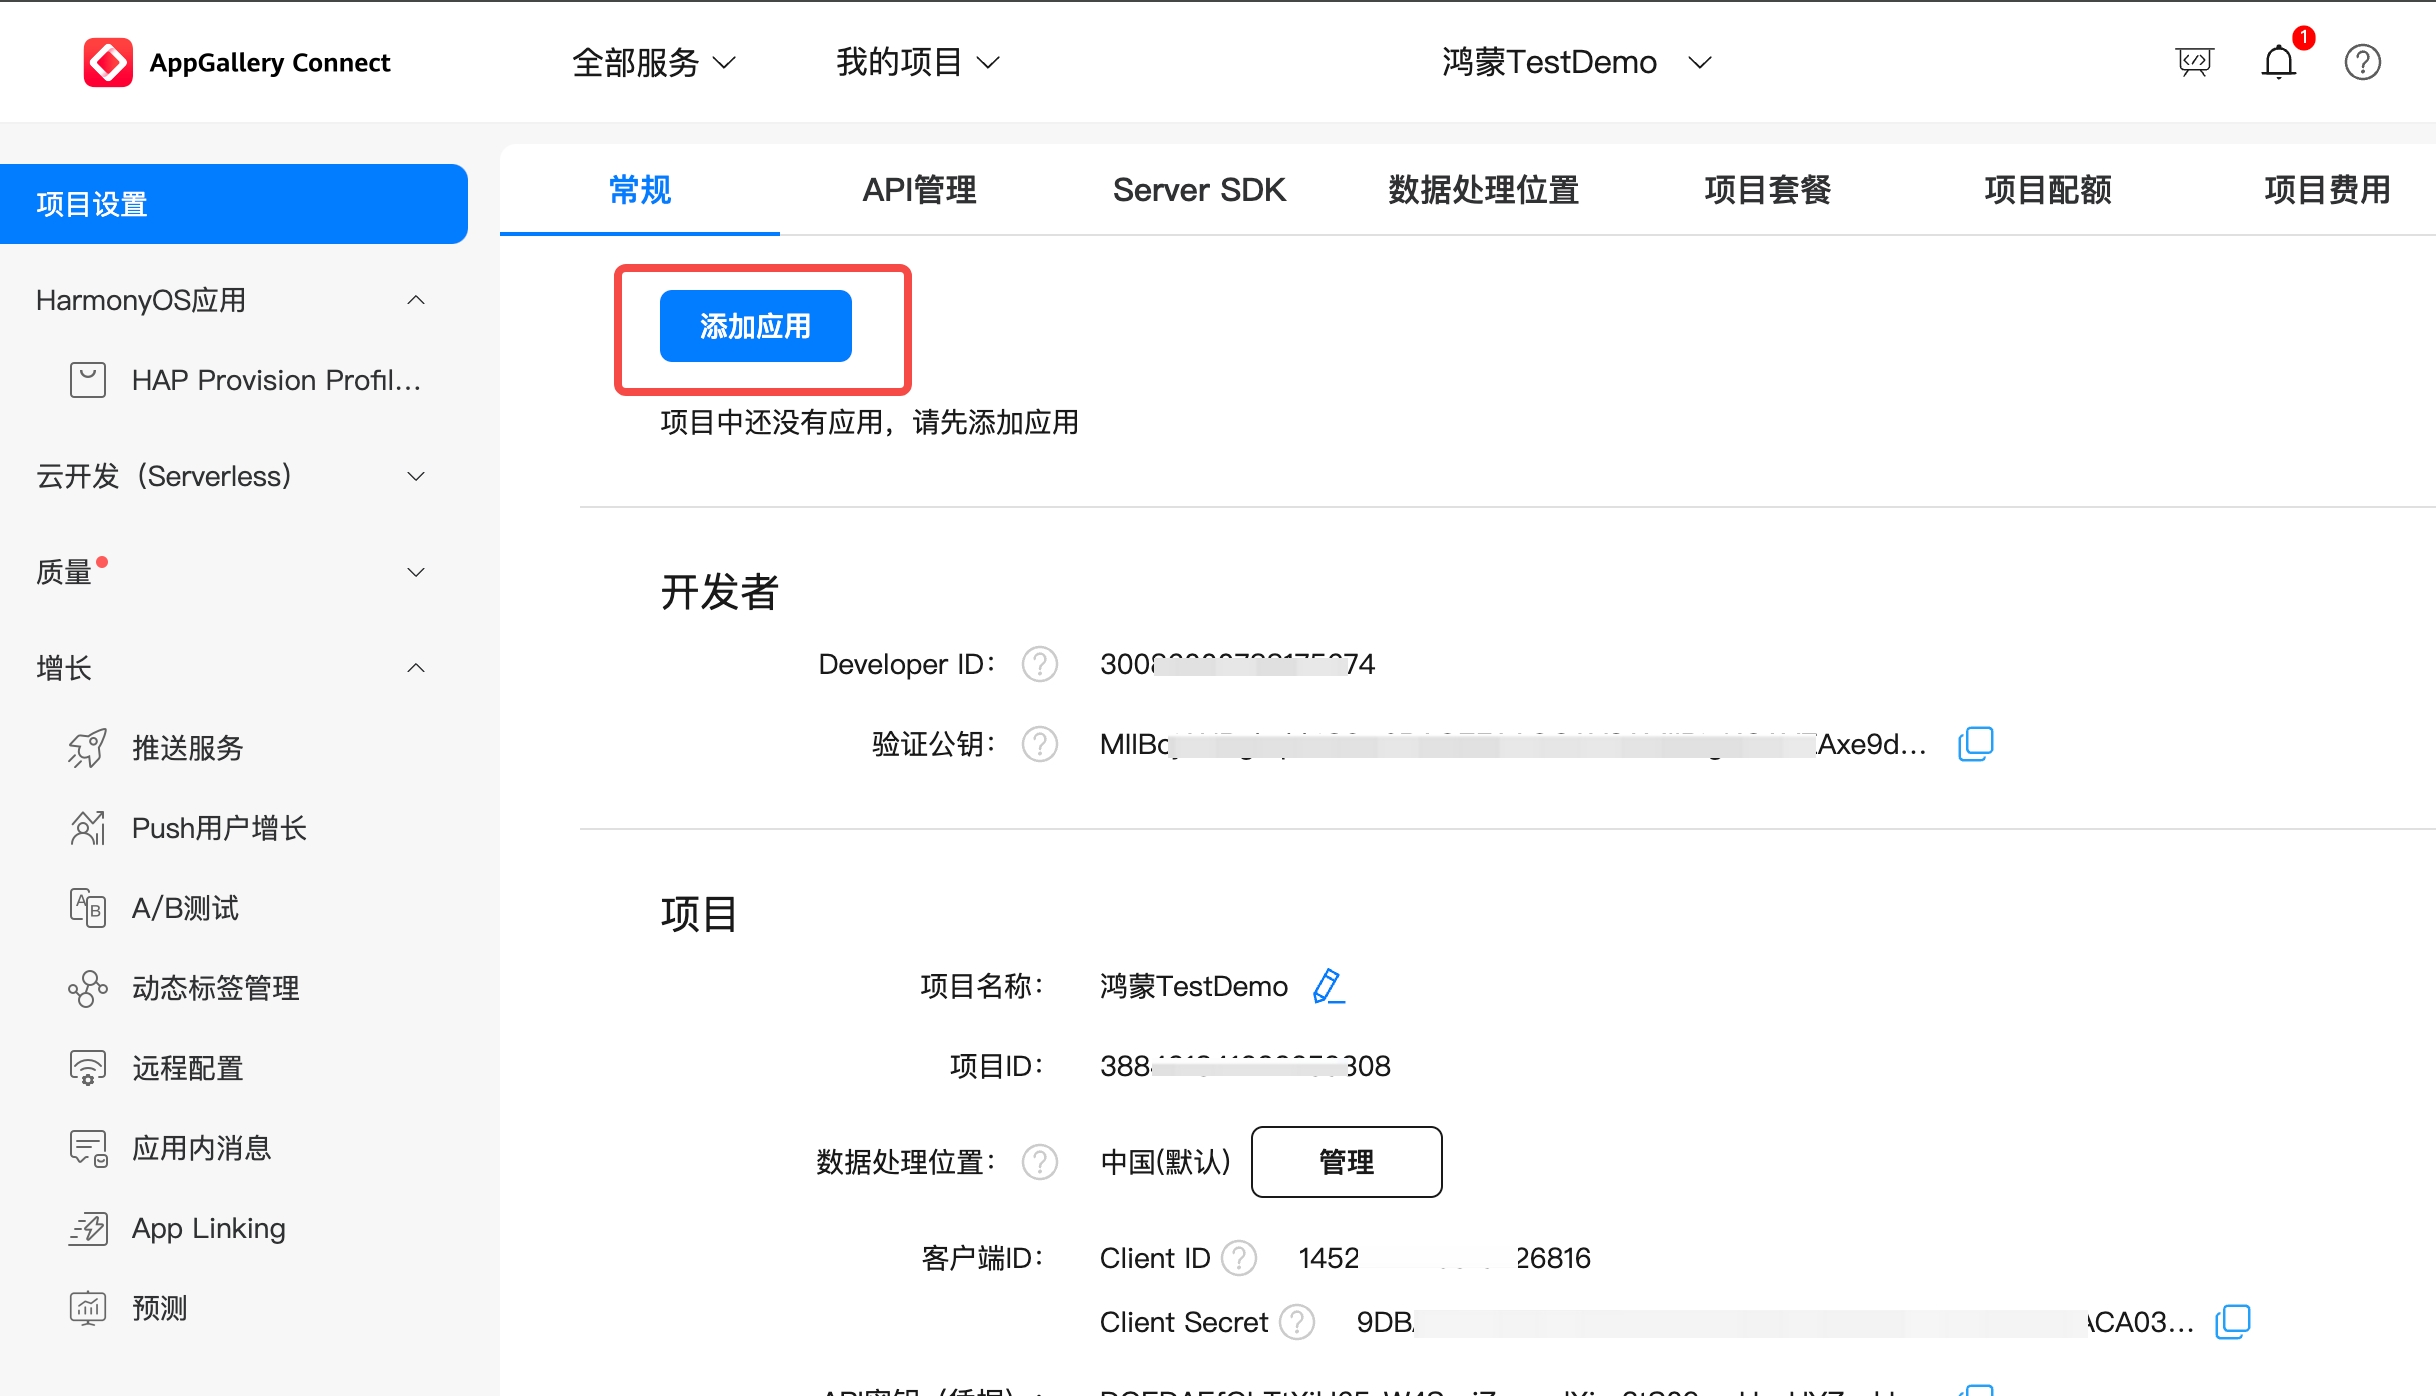
Task: Click the 项目中还没有应用 notice text
Action: click(870, 422)
